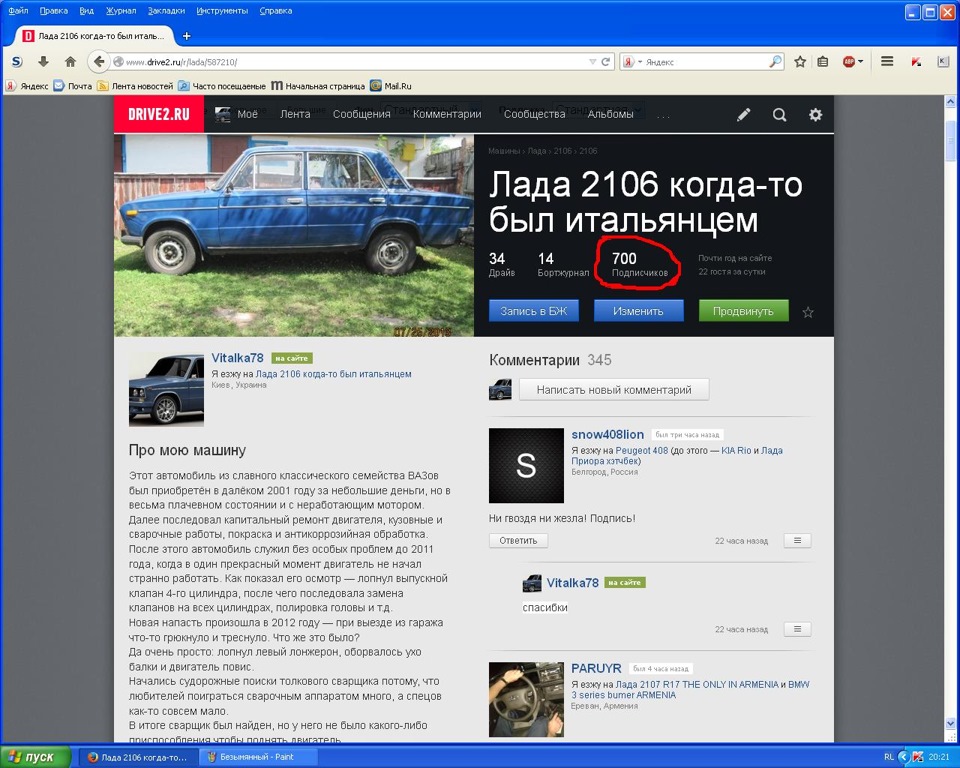Click the Яндекс search input field

pyautogui.click(x=706, y=62)
